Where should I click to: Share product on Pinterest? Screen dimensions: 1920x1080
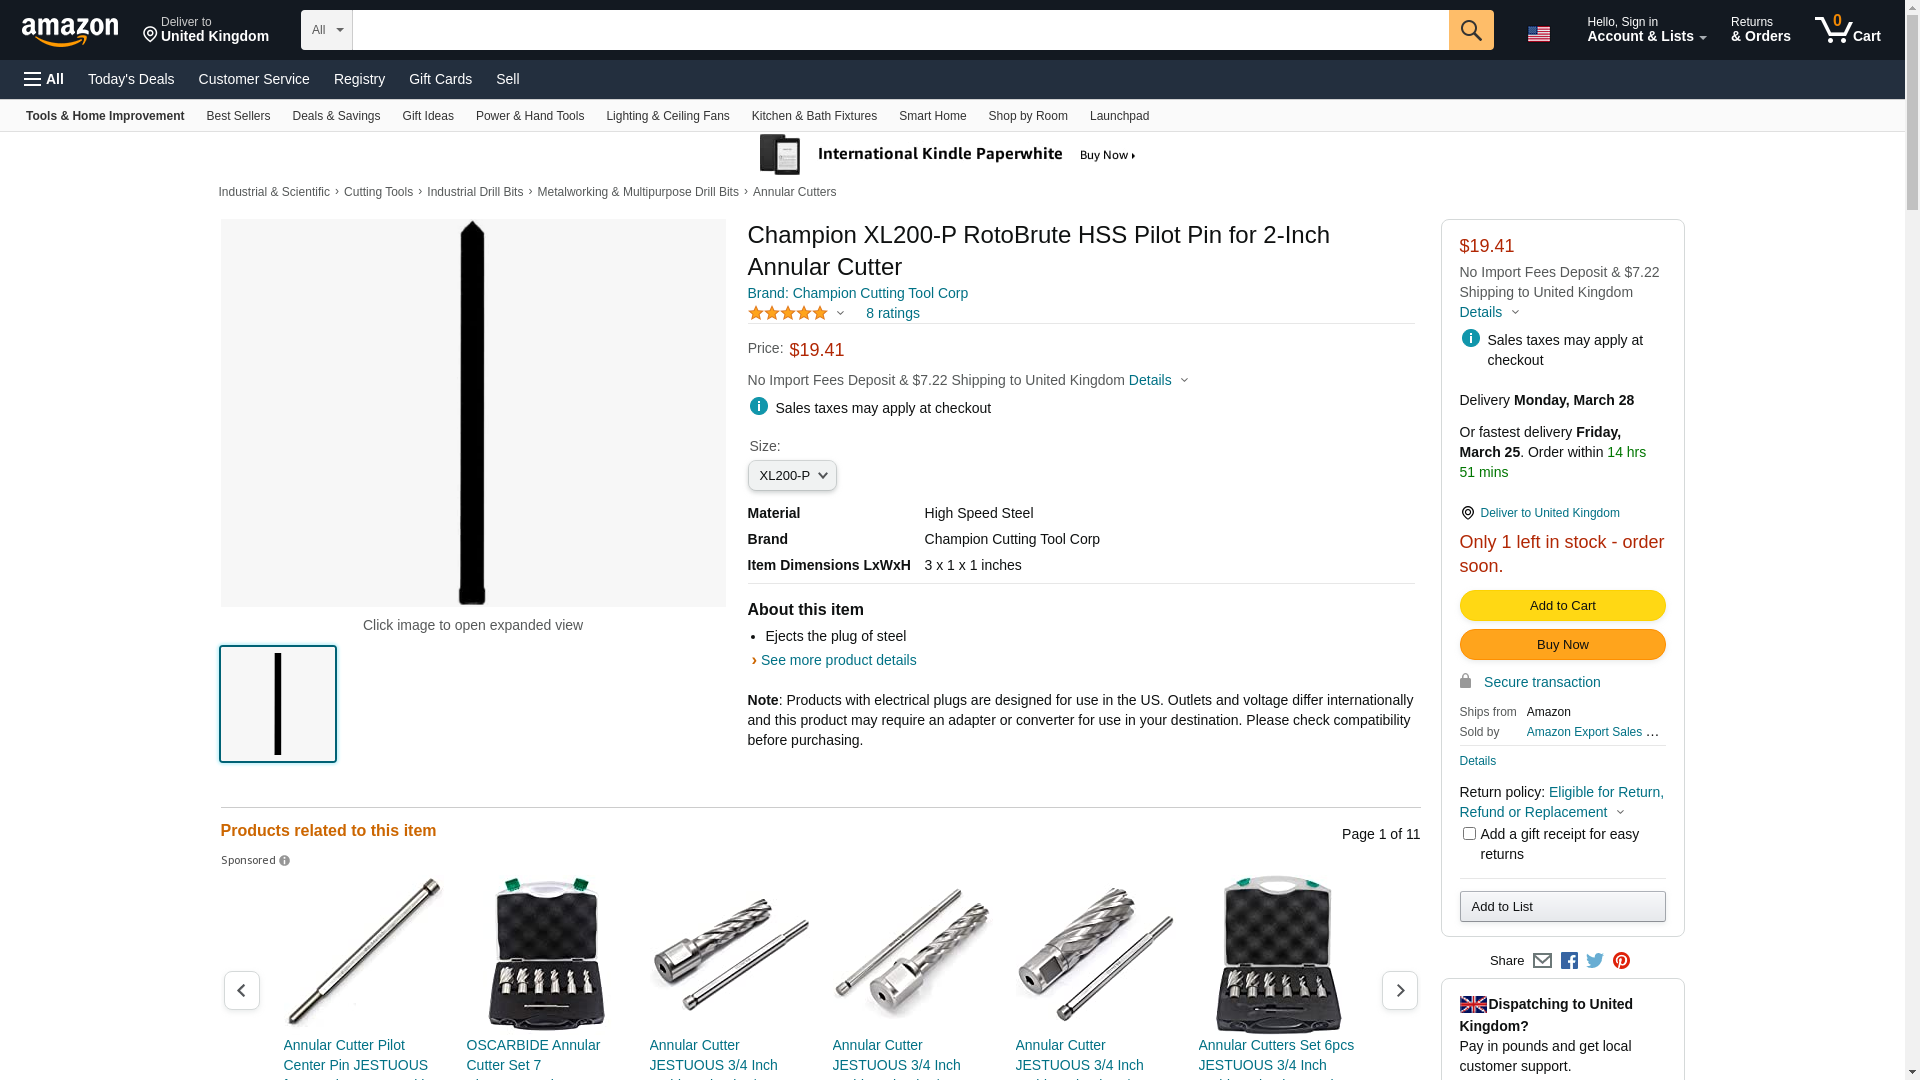(x=1621, y=961)
